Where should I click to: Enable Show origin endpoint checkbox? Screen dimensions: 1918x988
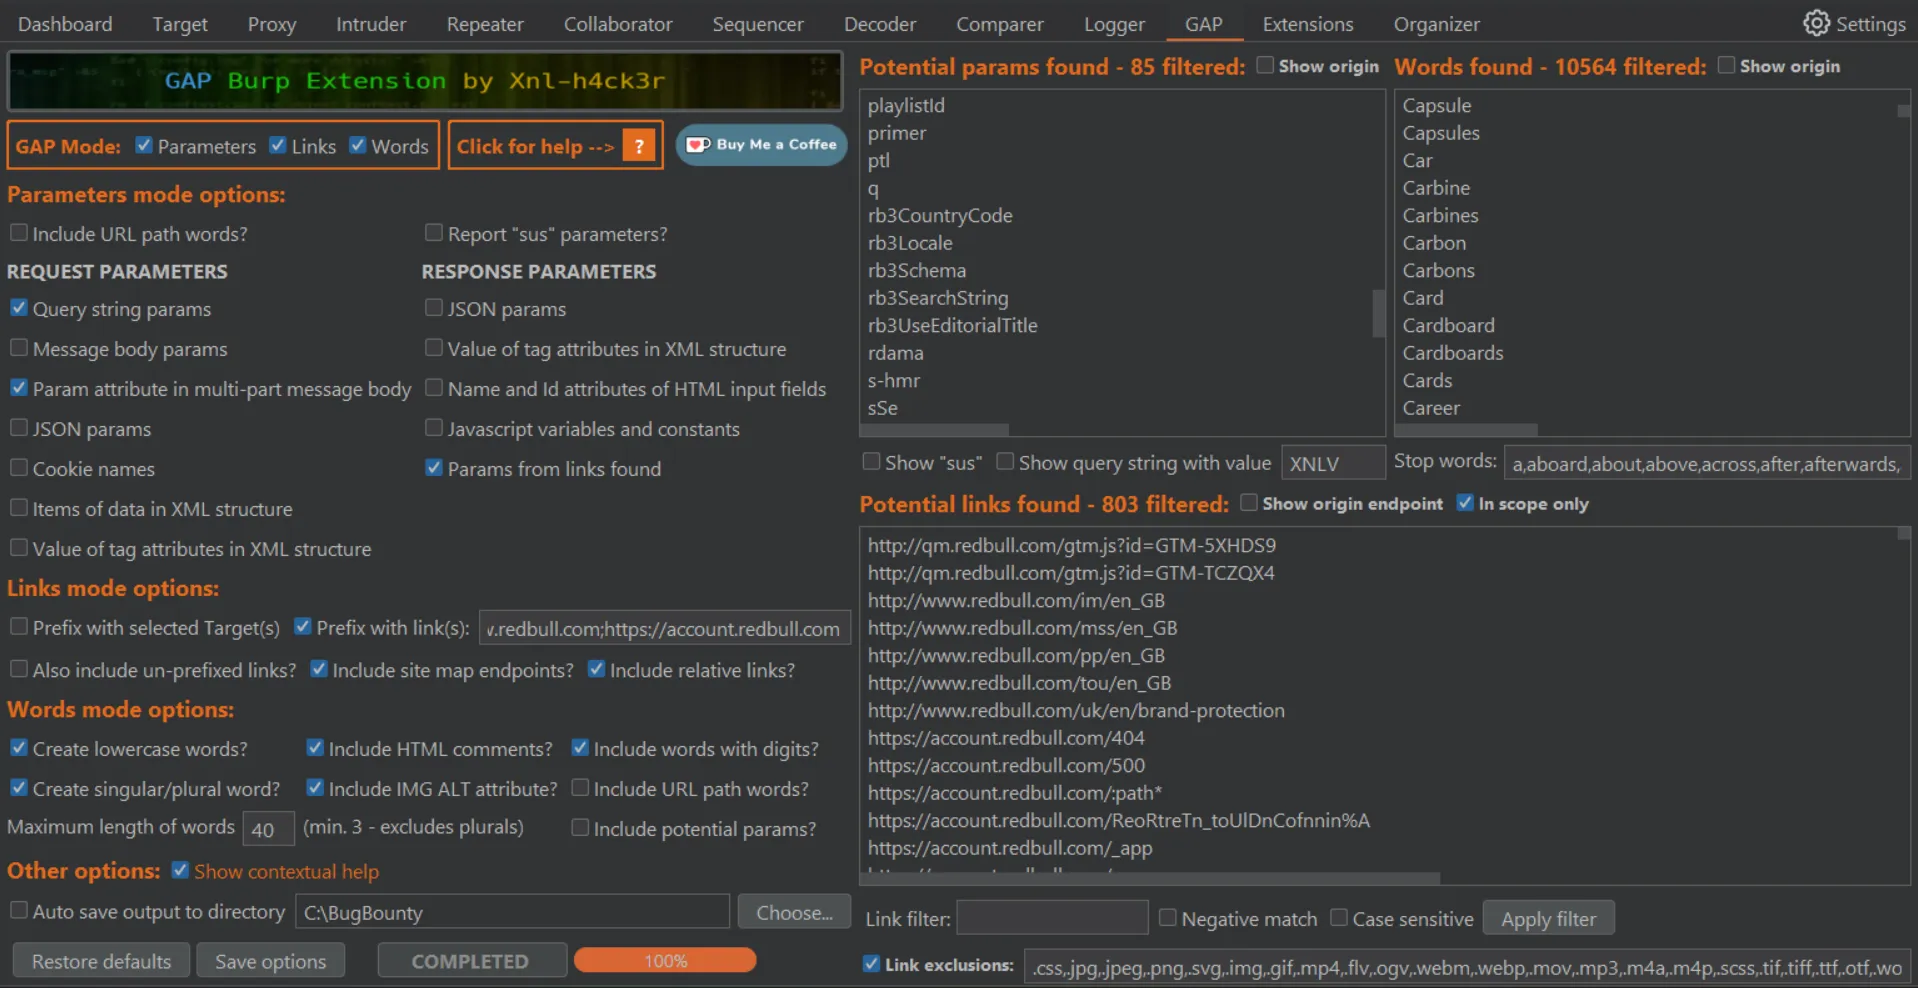point(1249,503)
